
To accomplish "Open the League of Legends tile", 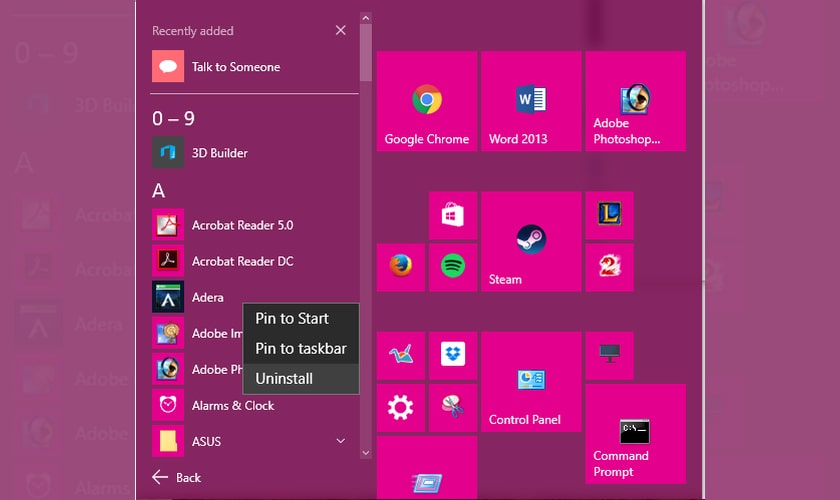I will click(610, 215).
